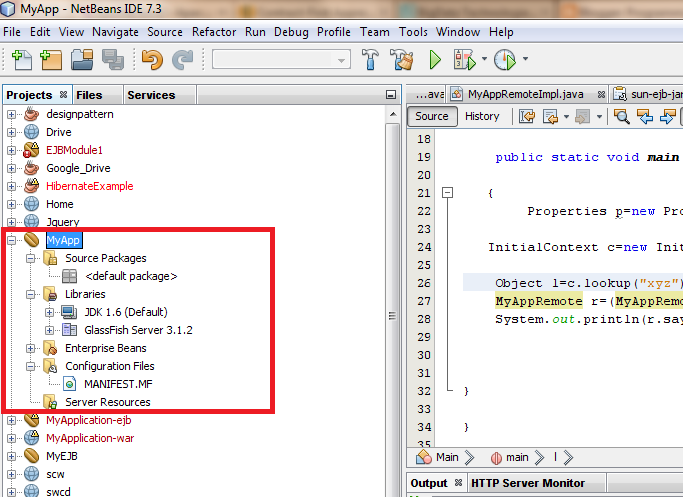The height and width of the screenshot is (497, 683).
Task: Click line number 26 in gutter
Action: coord(424,283)
